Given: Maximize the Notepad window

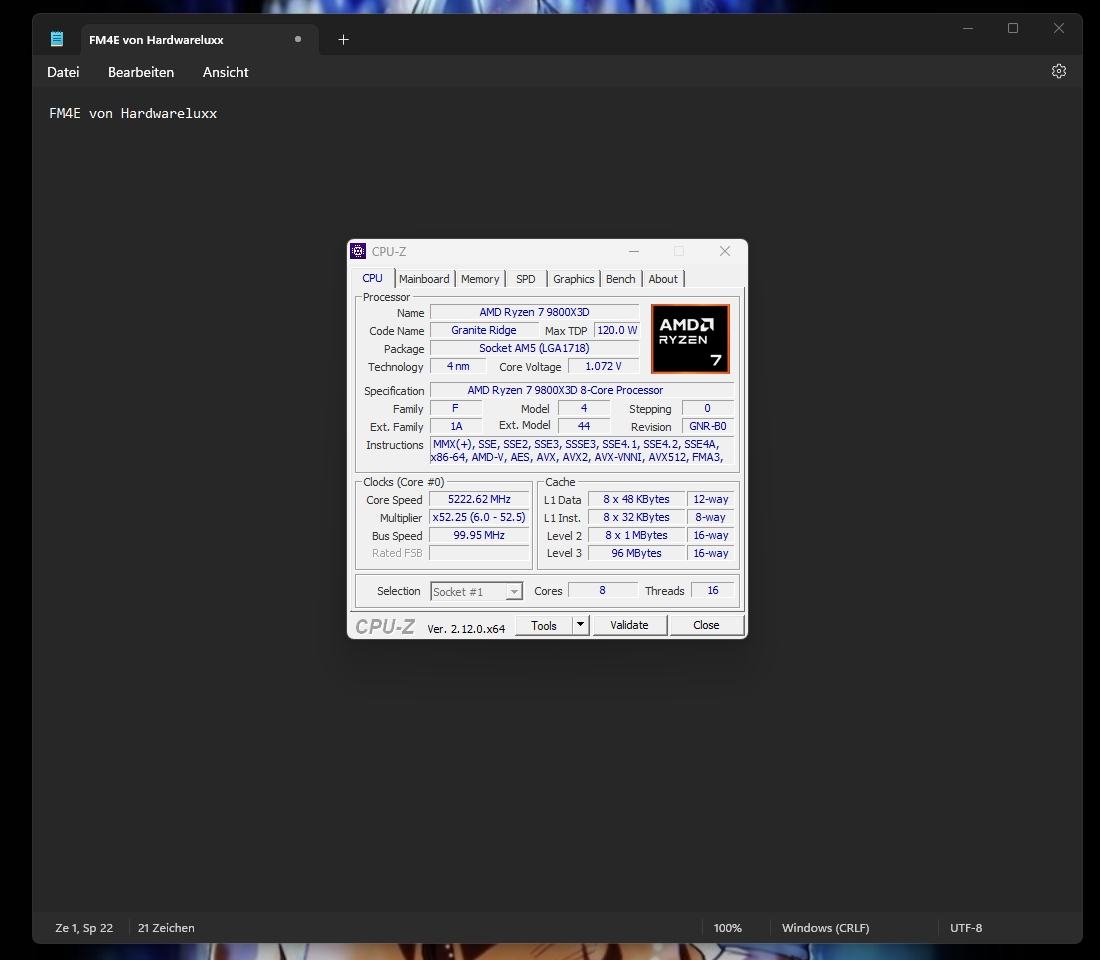Looking at the screenshot, I should tap(1012, 28).
